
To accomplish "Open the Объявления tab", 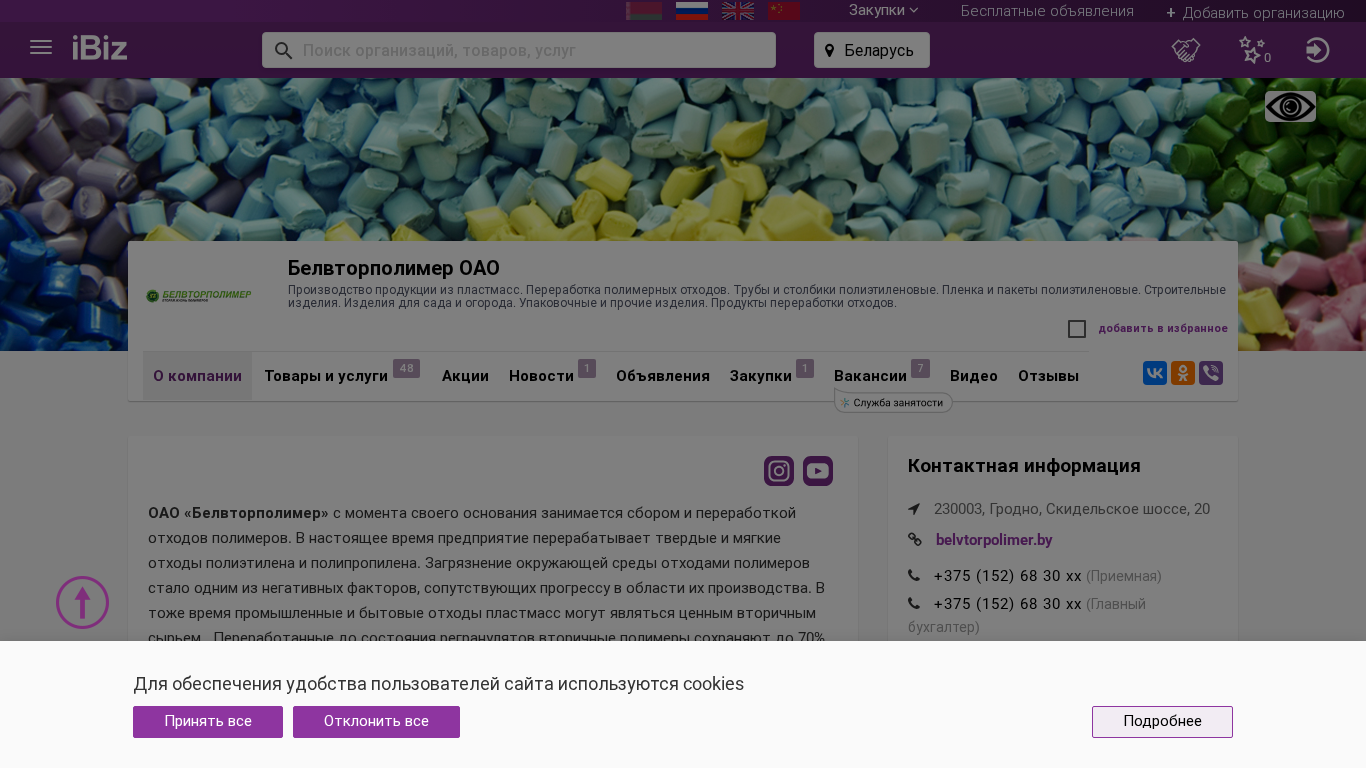I will point(663,376).
